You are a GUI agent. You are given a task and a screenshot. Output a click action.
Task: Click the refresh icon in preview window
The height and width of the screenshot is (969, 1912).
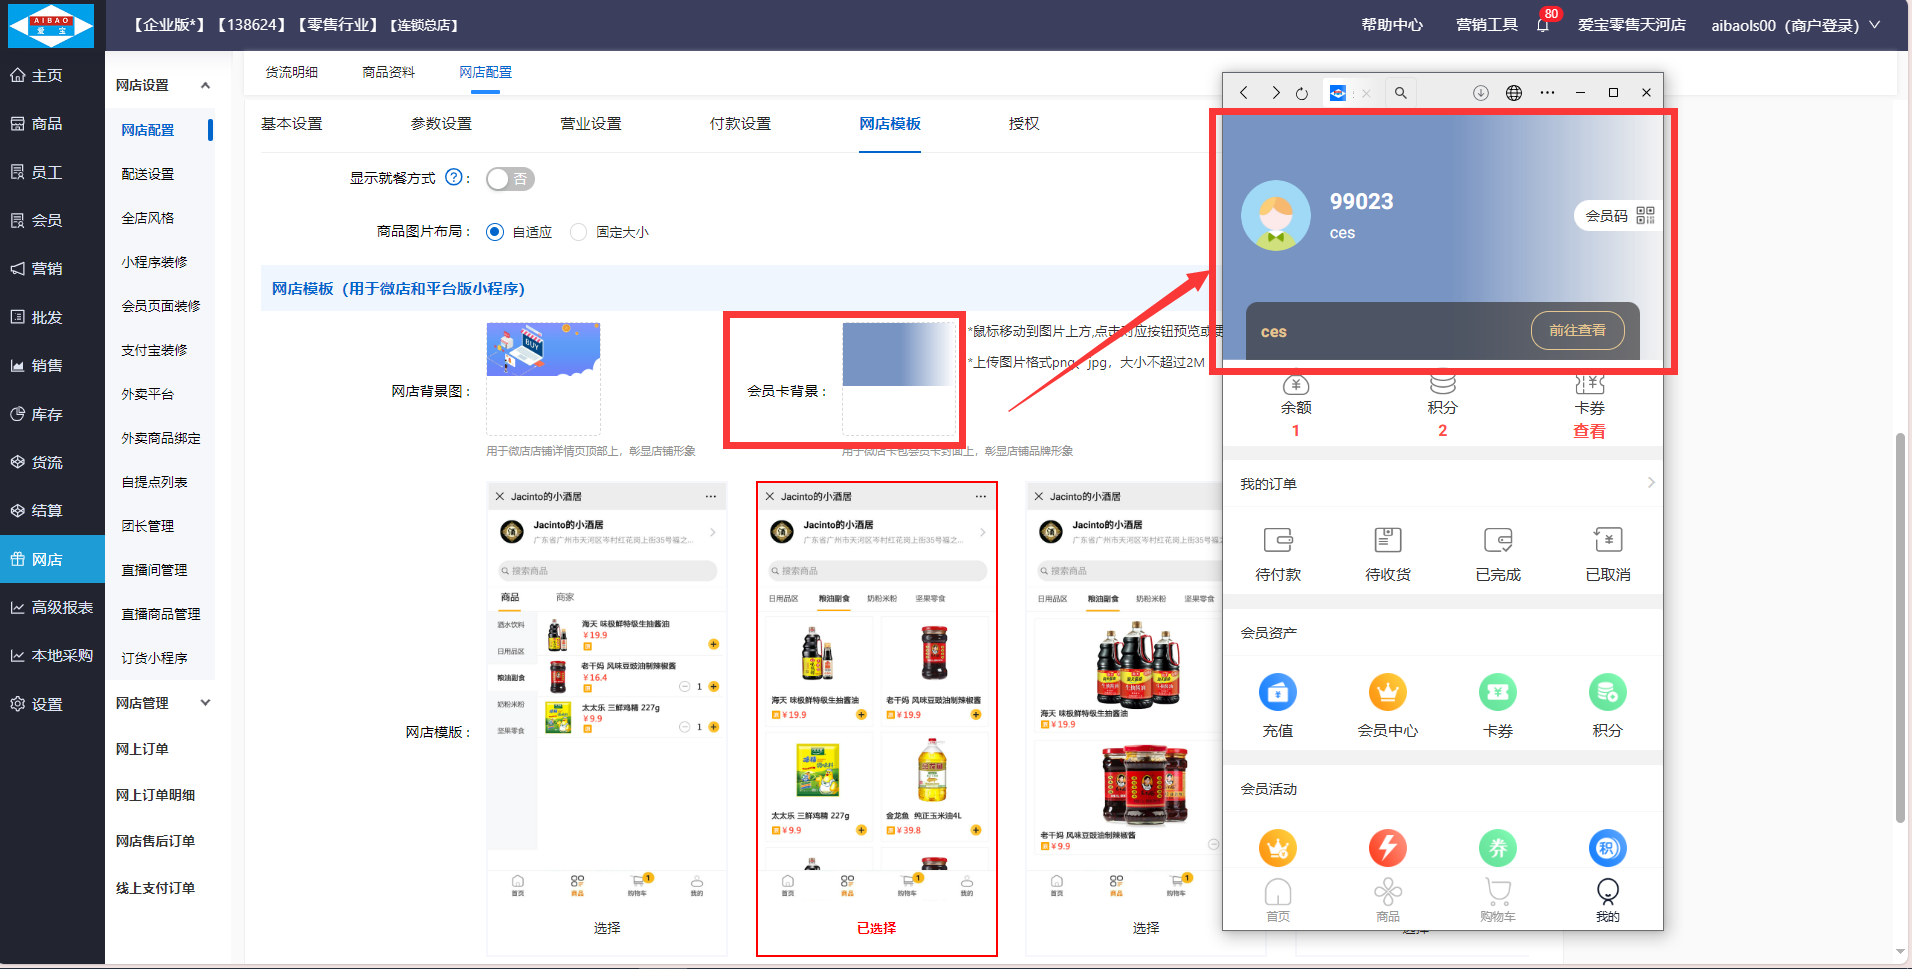1301,93
